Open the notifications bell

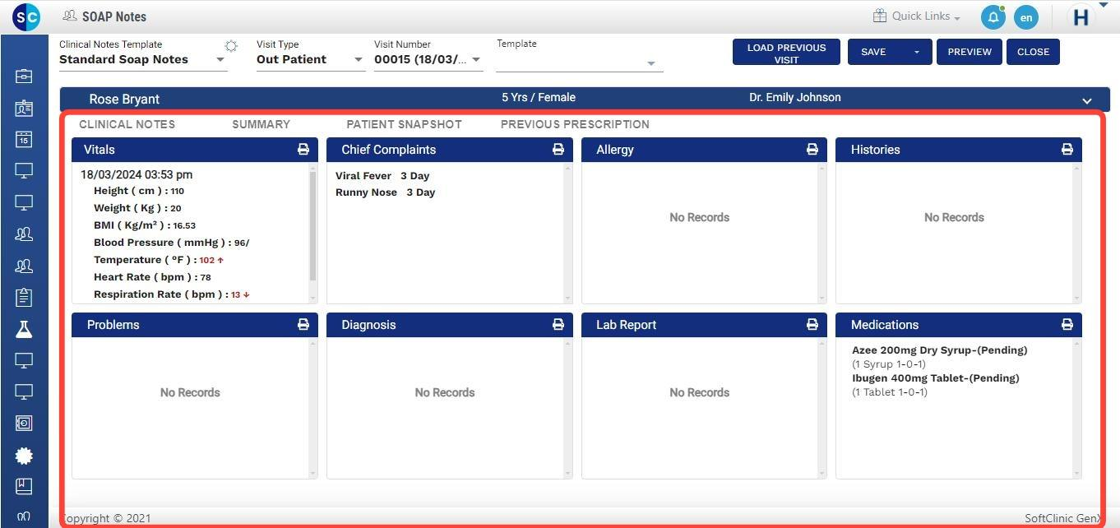coord(992,17)
